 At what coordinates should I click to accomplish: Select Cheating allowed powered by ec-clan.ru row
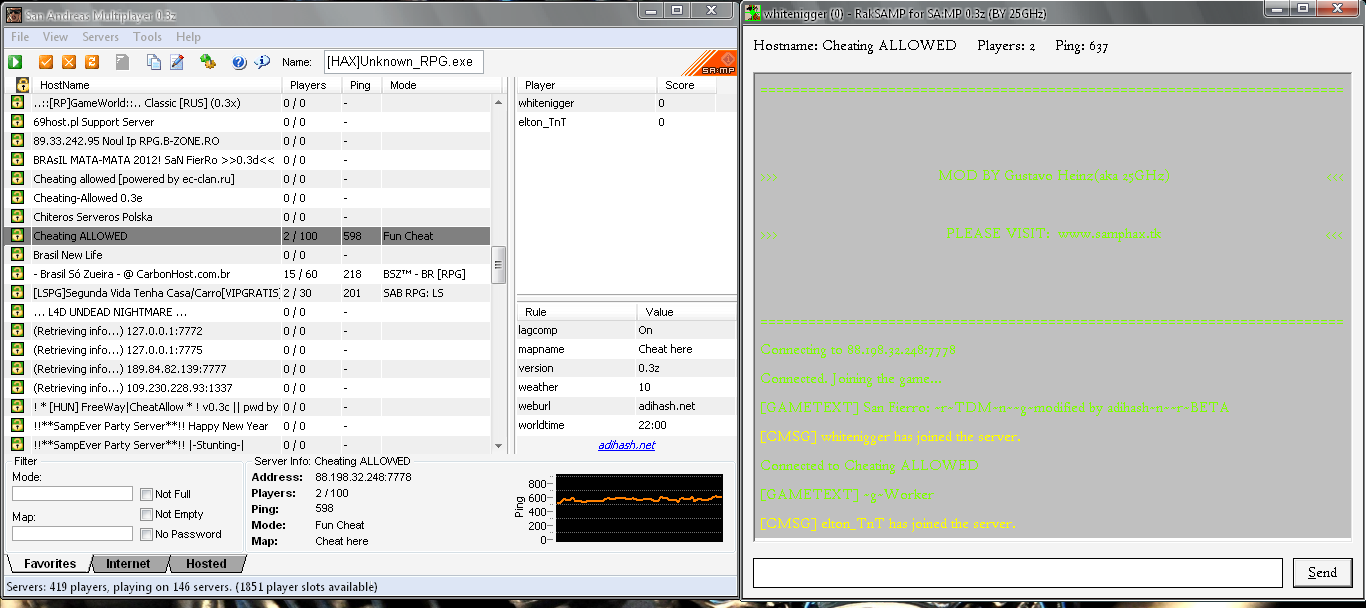pyautogui.click(x=250, y=179)
